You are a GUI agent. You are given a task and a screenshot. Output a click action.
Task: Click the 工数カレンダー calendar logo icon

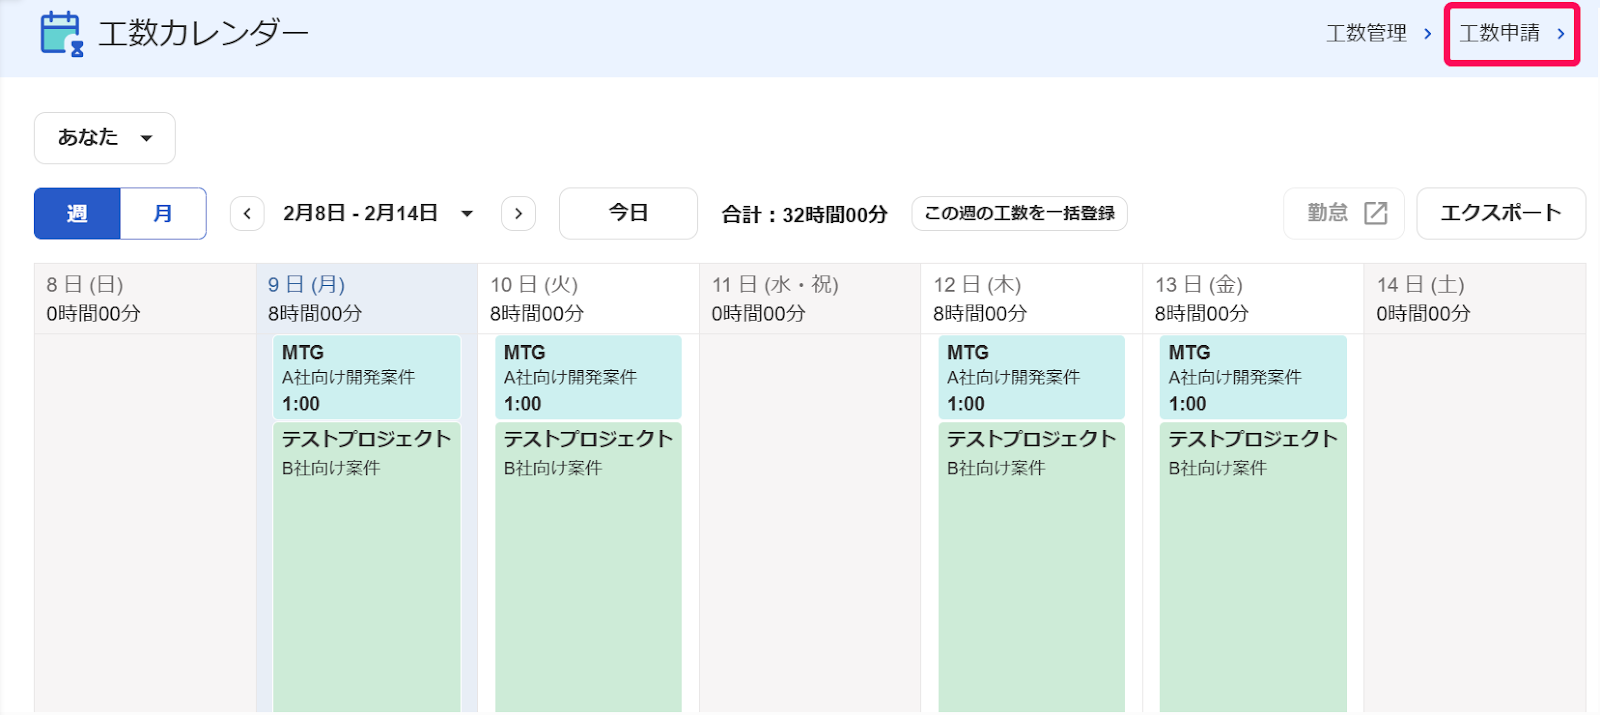(x=61, y=33)
